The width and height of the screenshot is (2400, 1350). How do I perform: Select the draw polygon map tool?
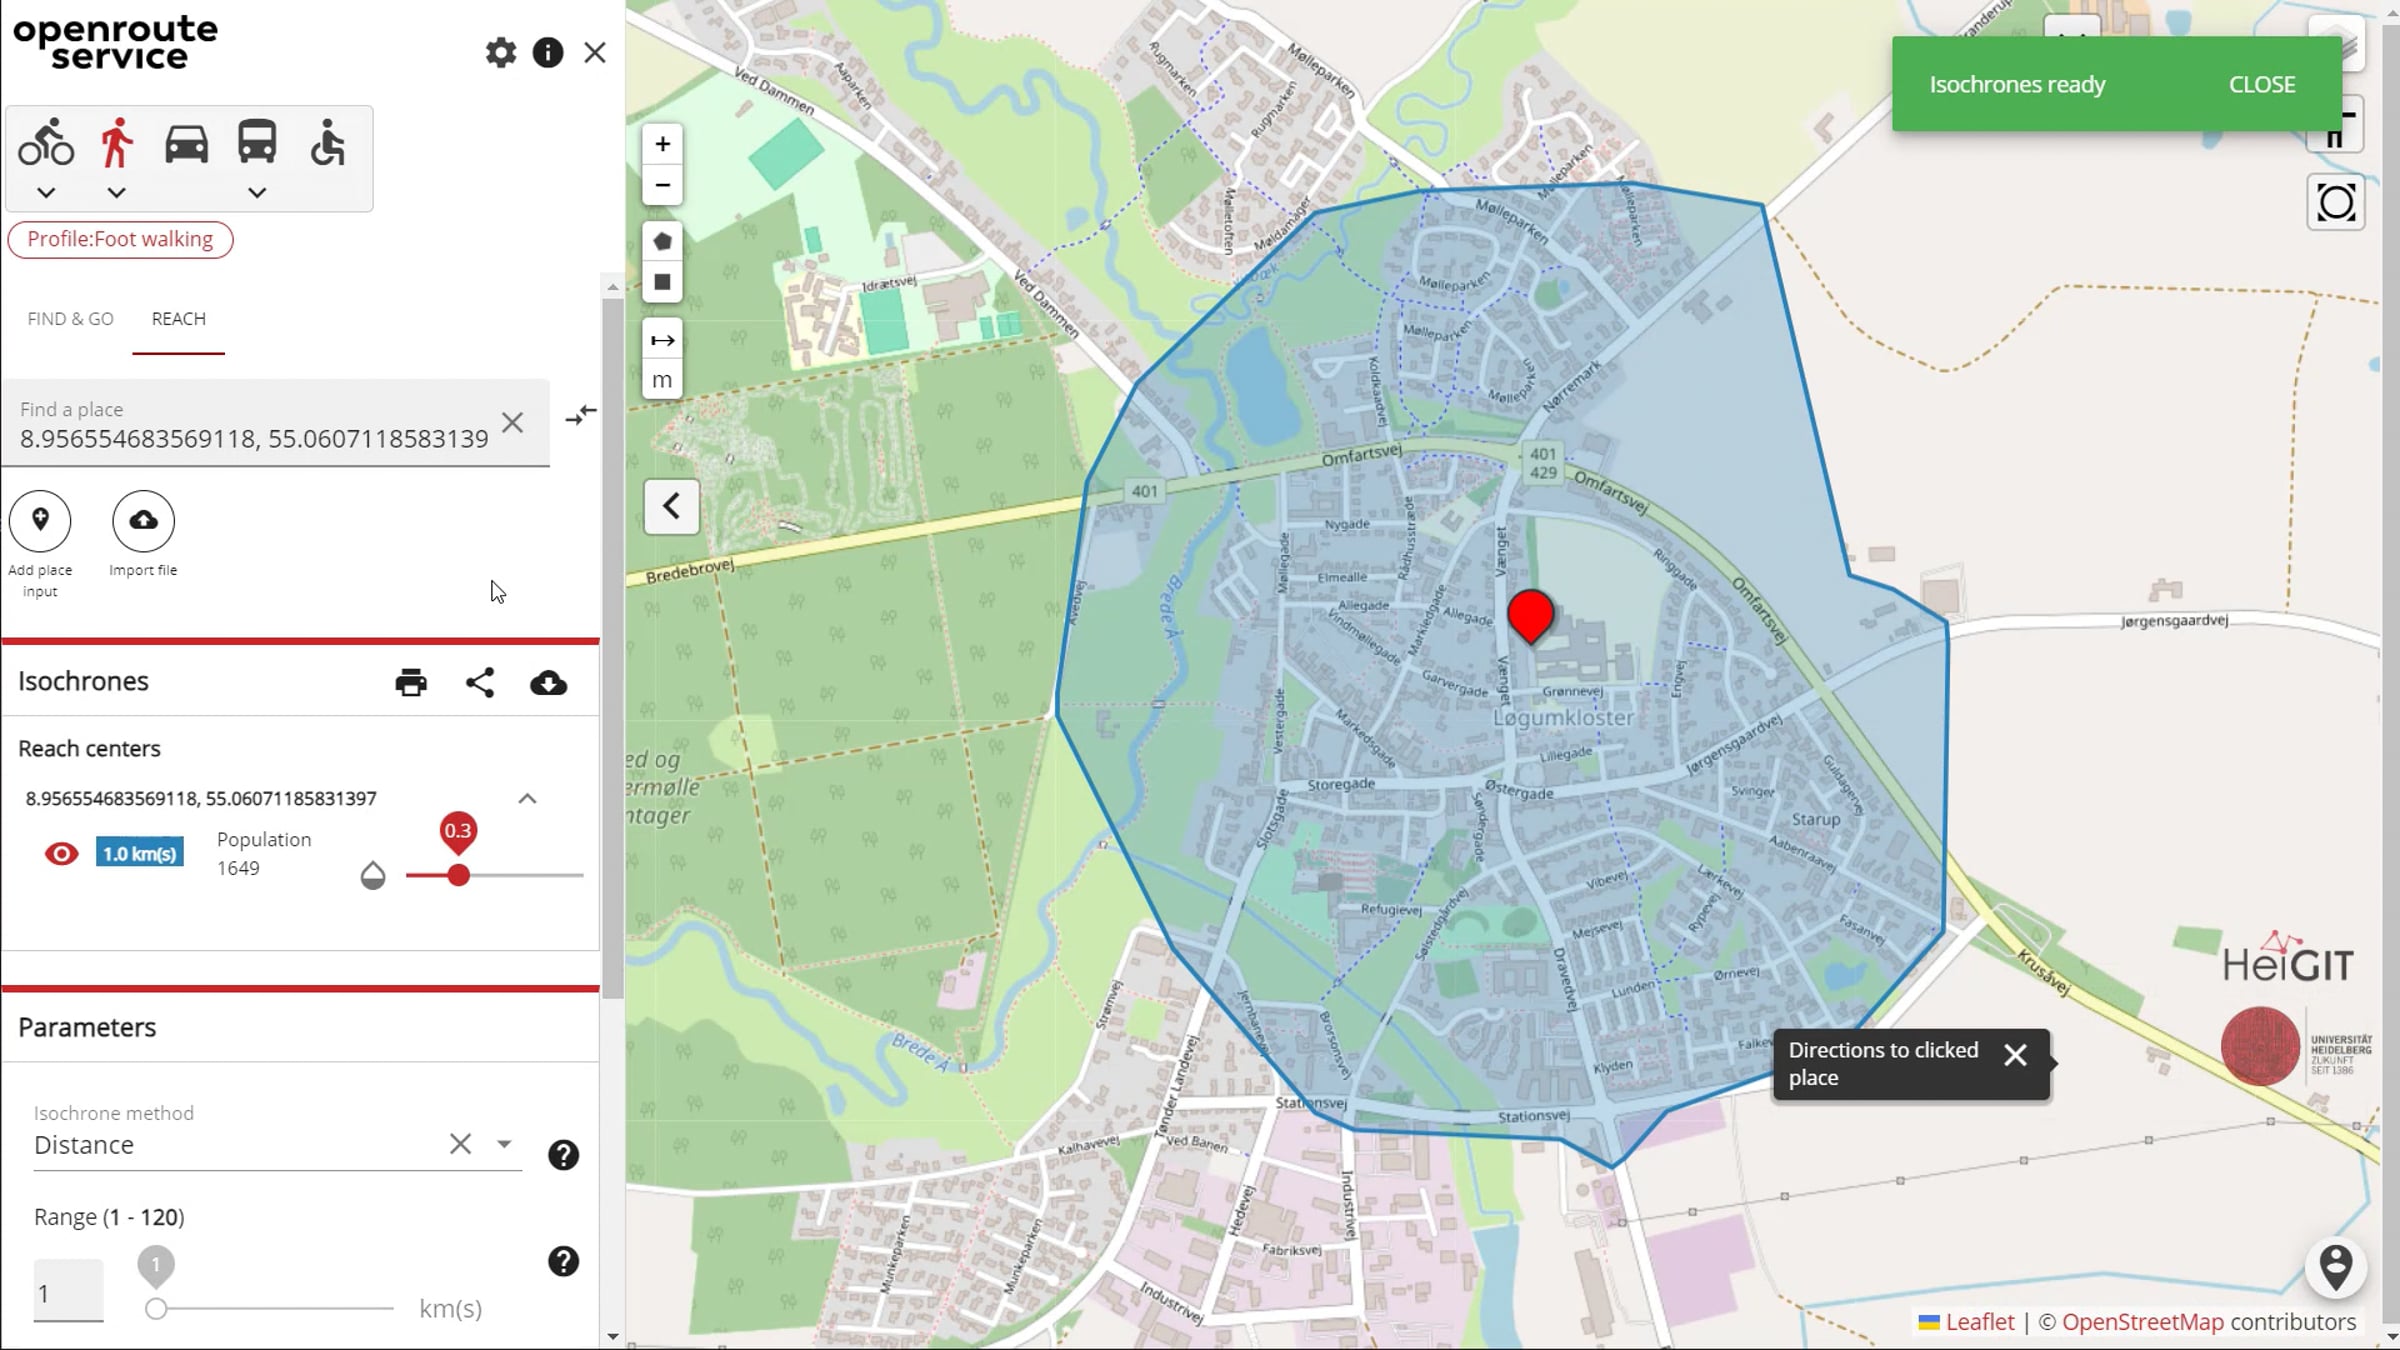click(662, 242)
